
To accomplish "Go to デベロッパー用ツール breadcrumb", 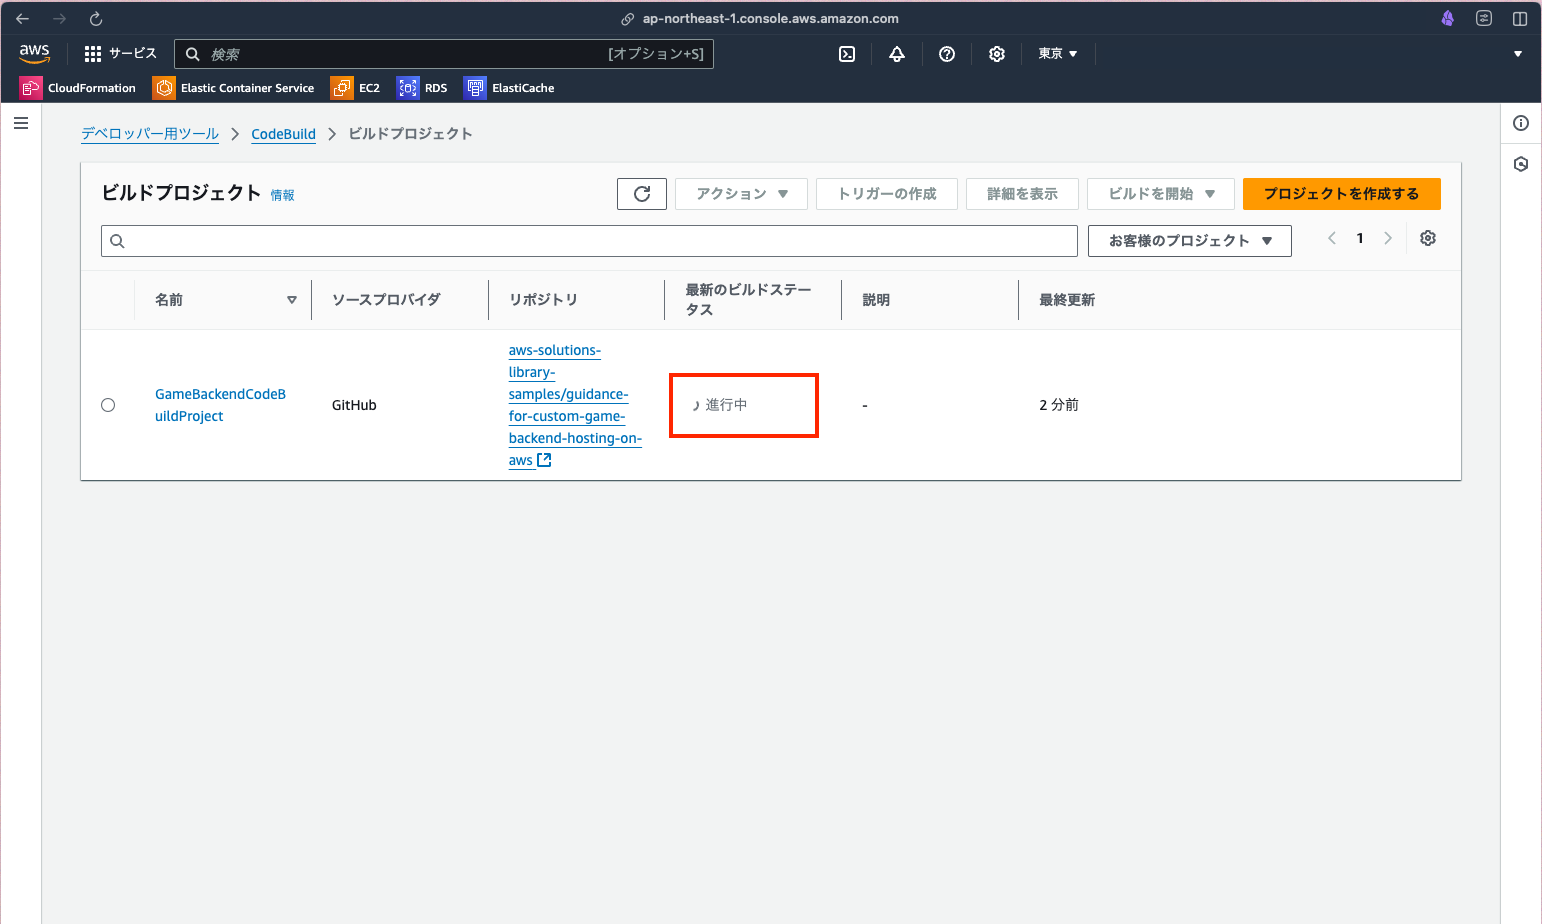I will [150, 134].
